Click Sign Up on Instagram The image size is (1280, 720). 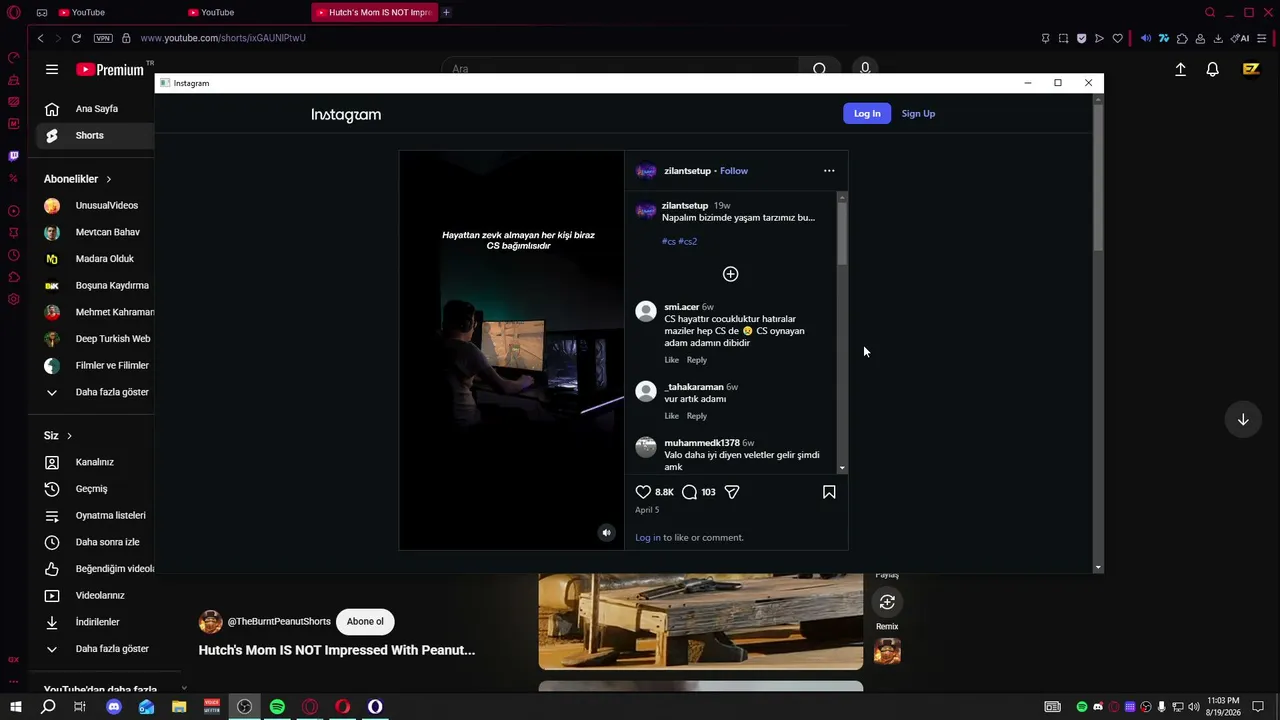coord(918,114)
